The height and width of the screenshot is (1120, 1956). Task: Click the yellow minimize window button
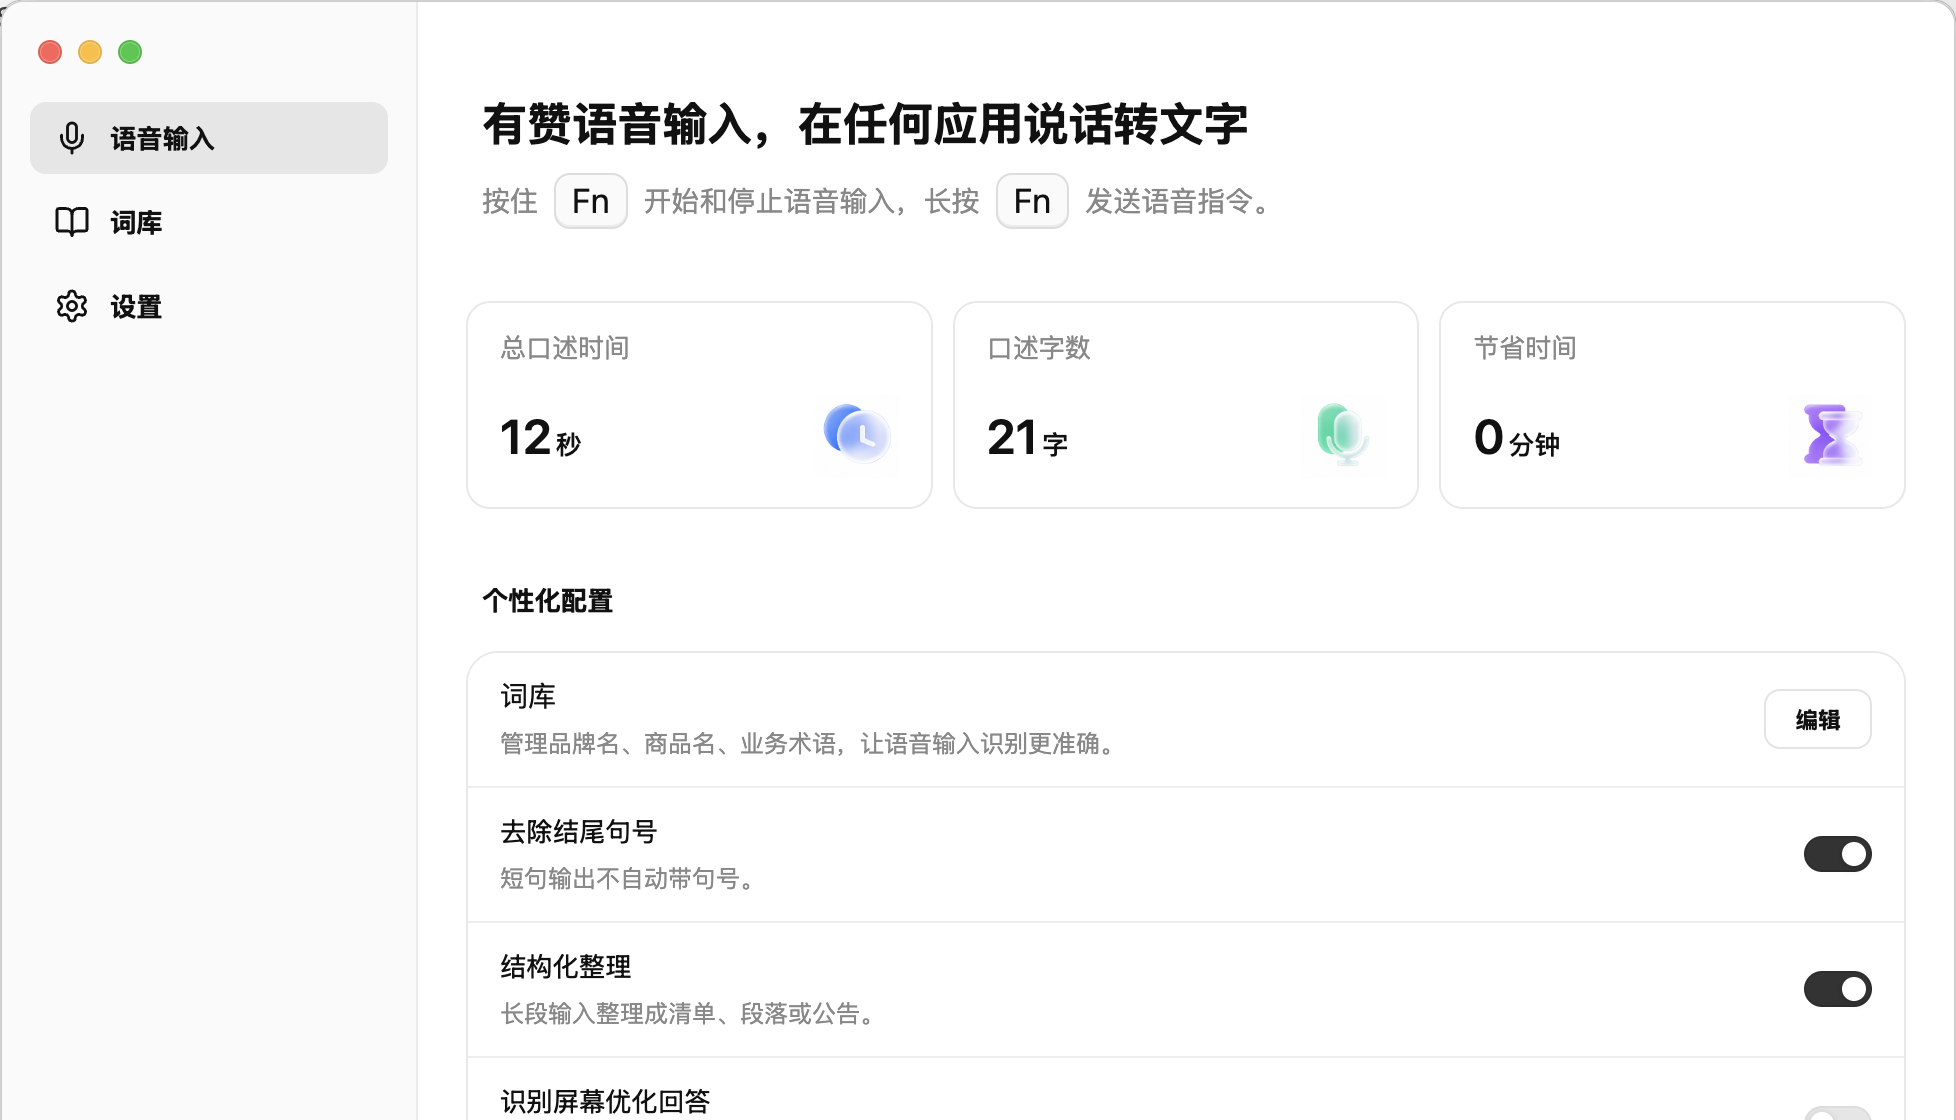click(x=90, y=52)
